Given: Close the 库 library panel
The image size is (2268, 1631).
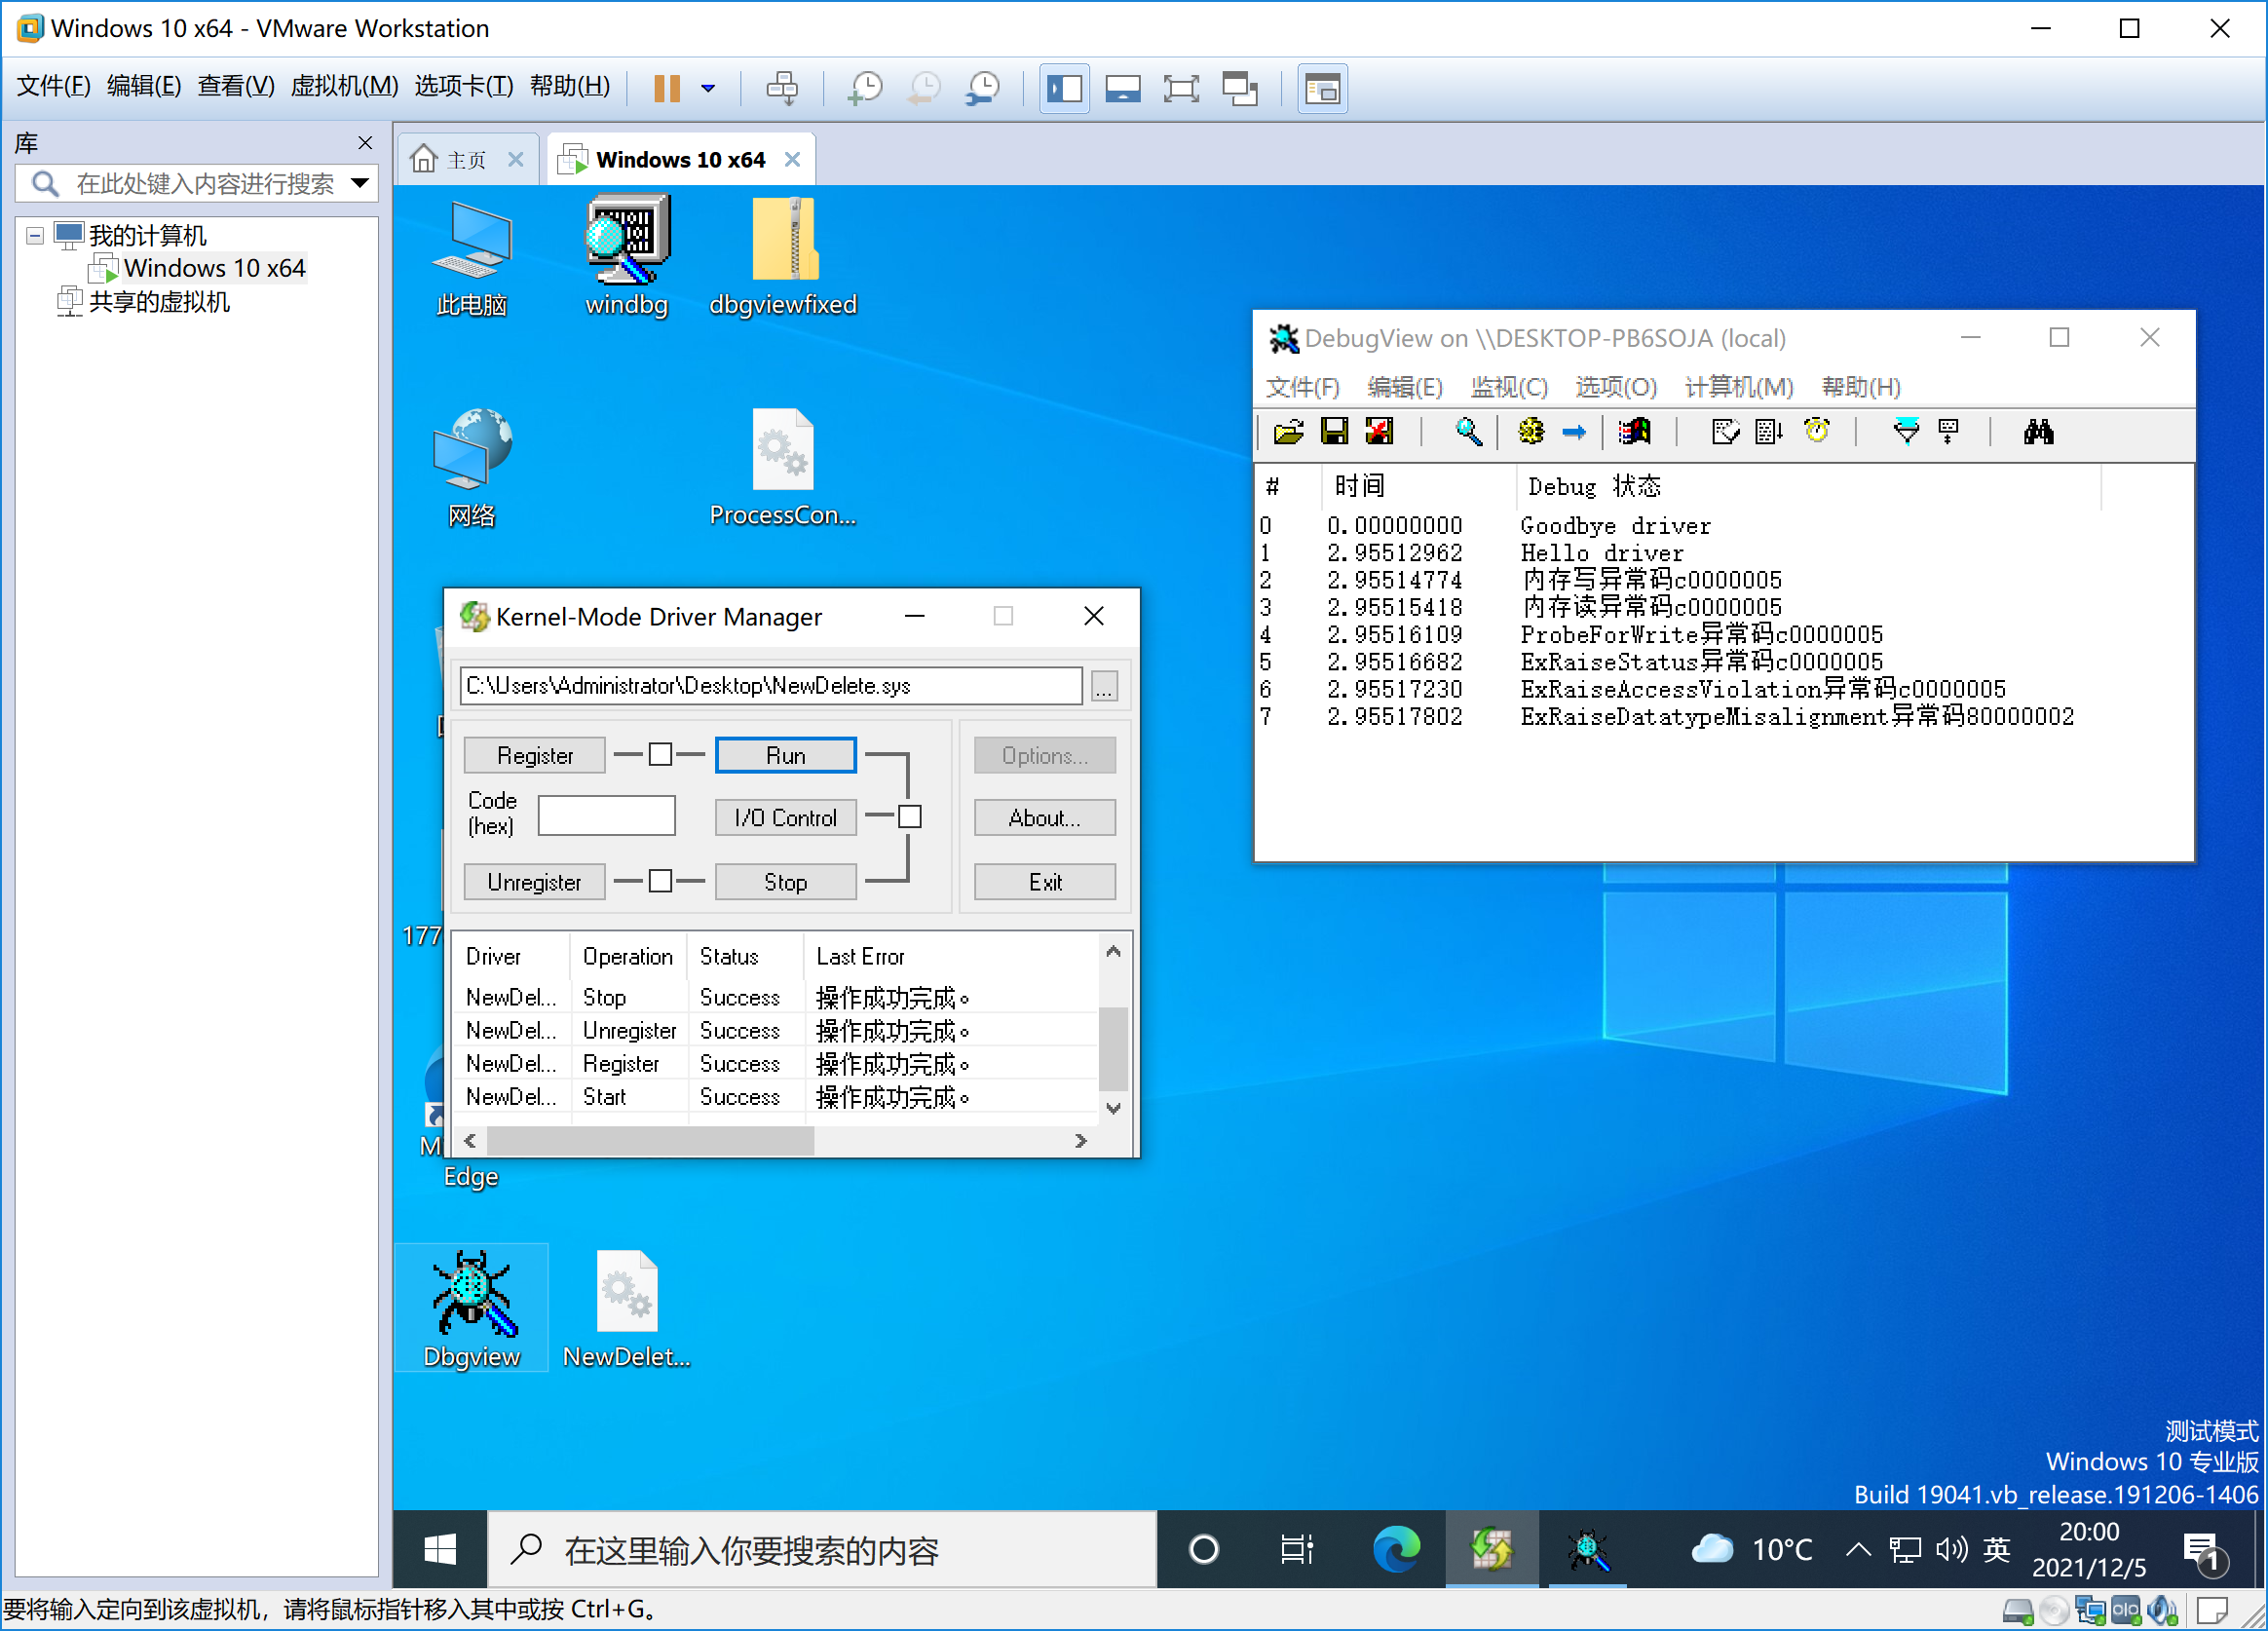Looking at the screenshot, I should pos(365,142).
